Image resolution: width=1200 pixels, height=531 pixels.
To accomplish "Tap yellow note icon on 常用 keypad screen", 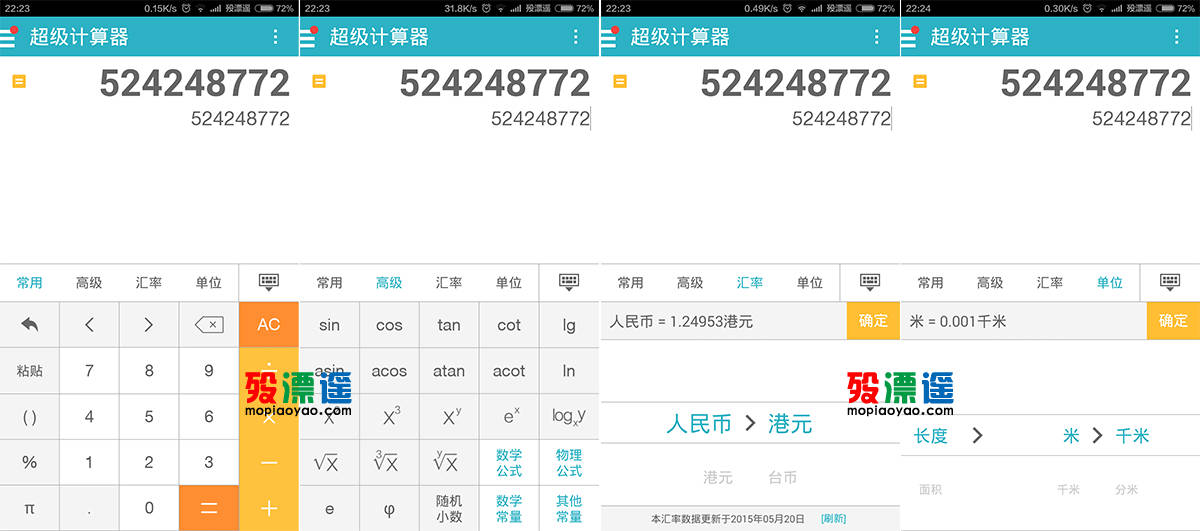I will 19,81.
